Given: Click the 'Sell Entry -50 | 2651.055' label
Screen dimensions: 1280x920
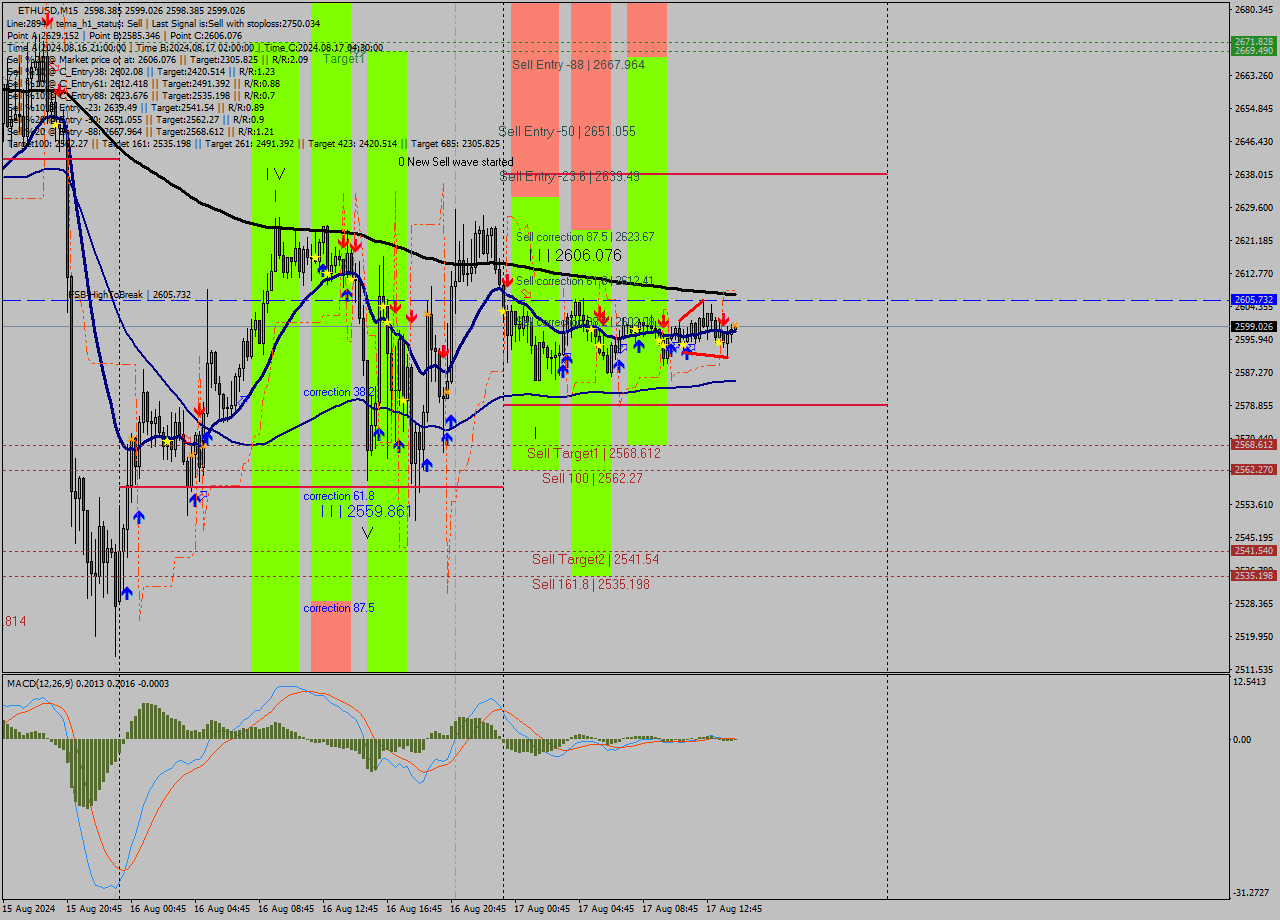Looking at the screenshot, I should 567,131.
